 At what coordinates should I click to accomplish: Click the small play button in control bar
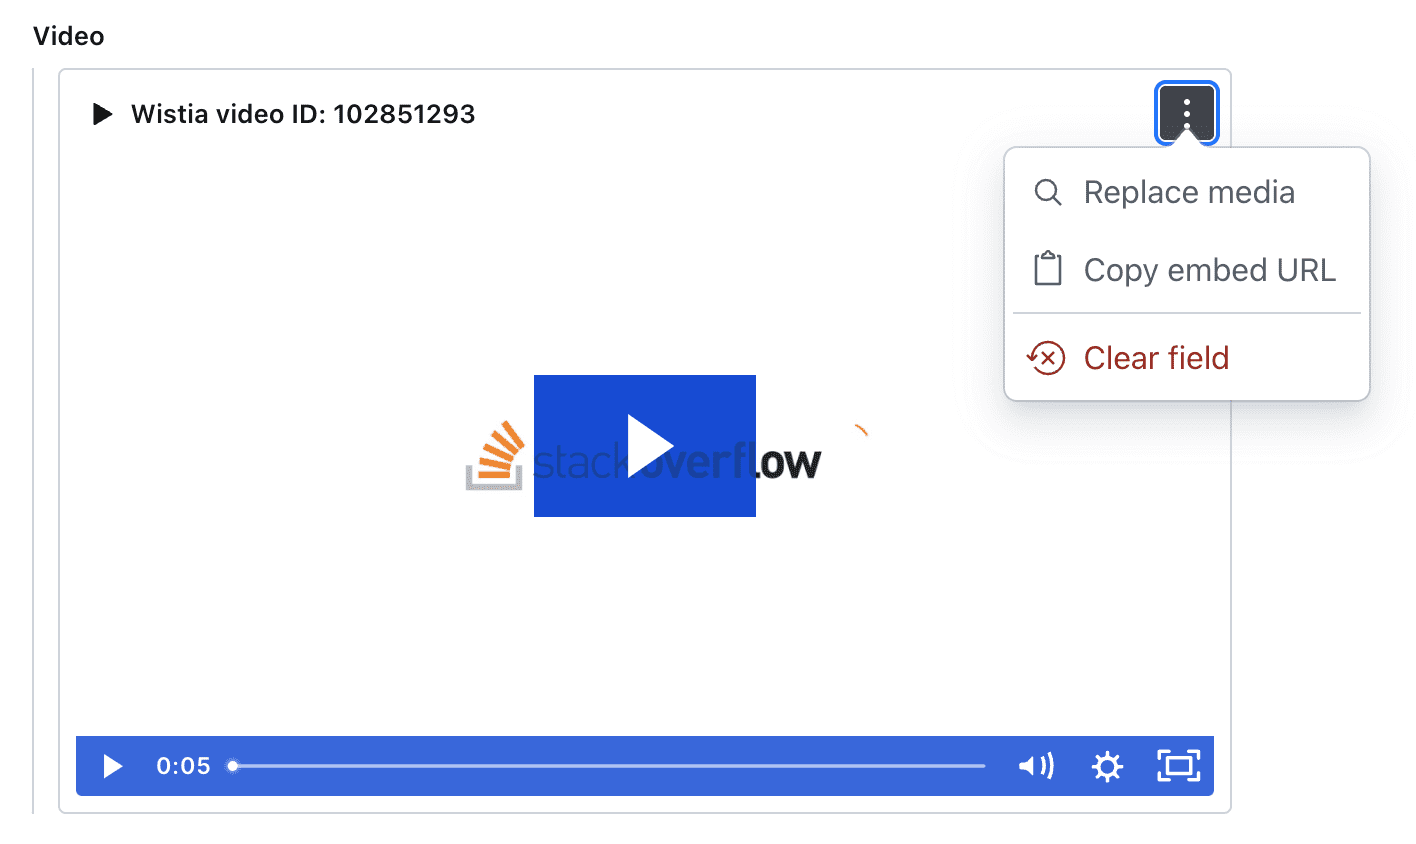tap(113, 766)
